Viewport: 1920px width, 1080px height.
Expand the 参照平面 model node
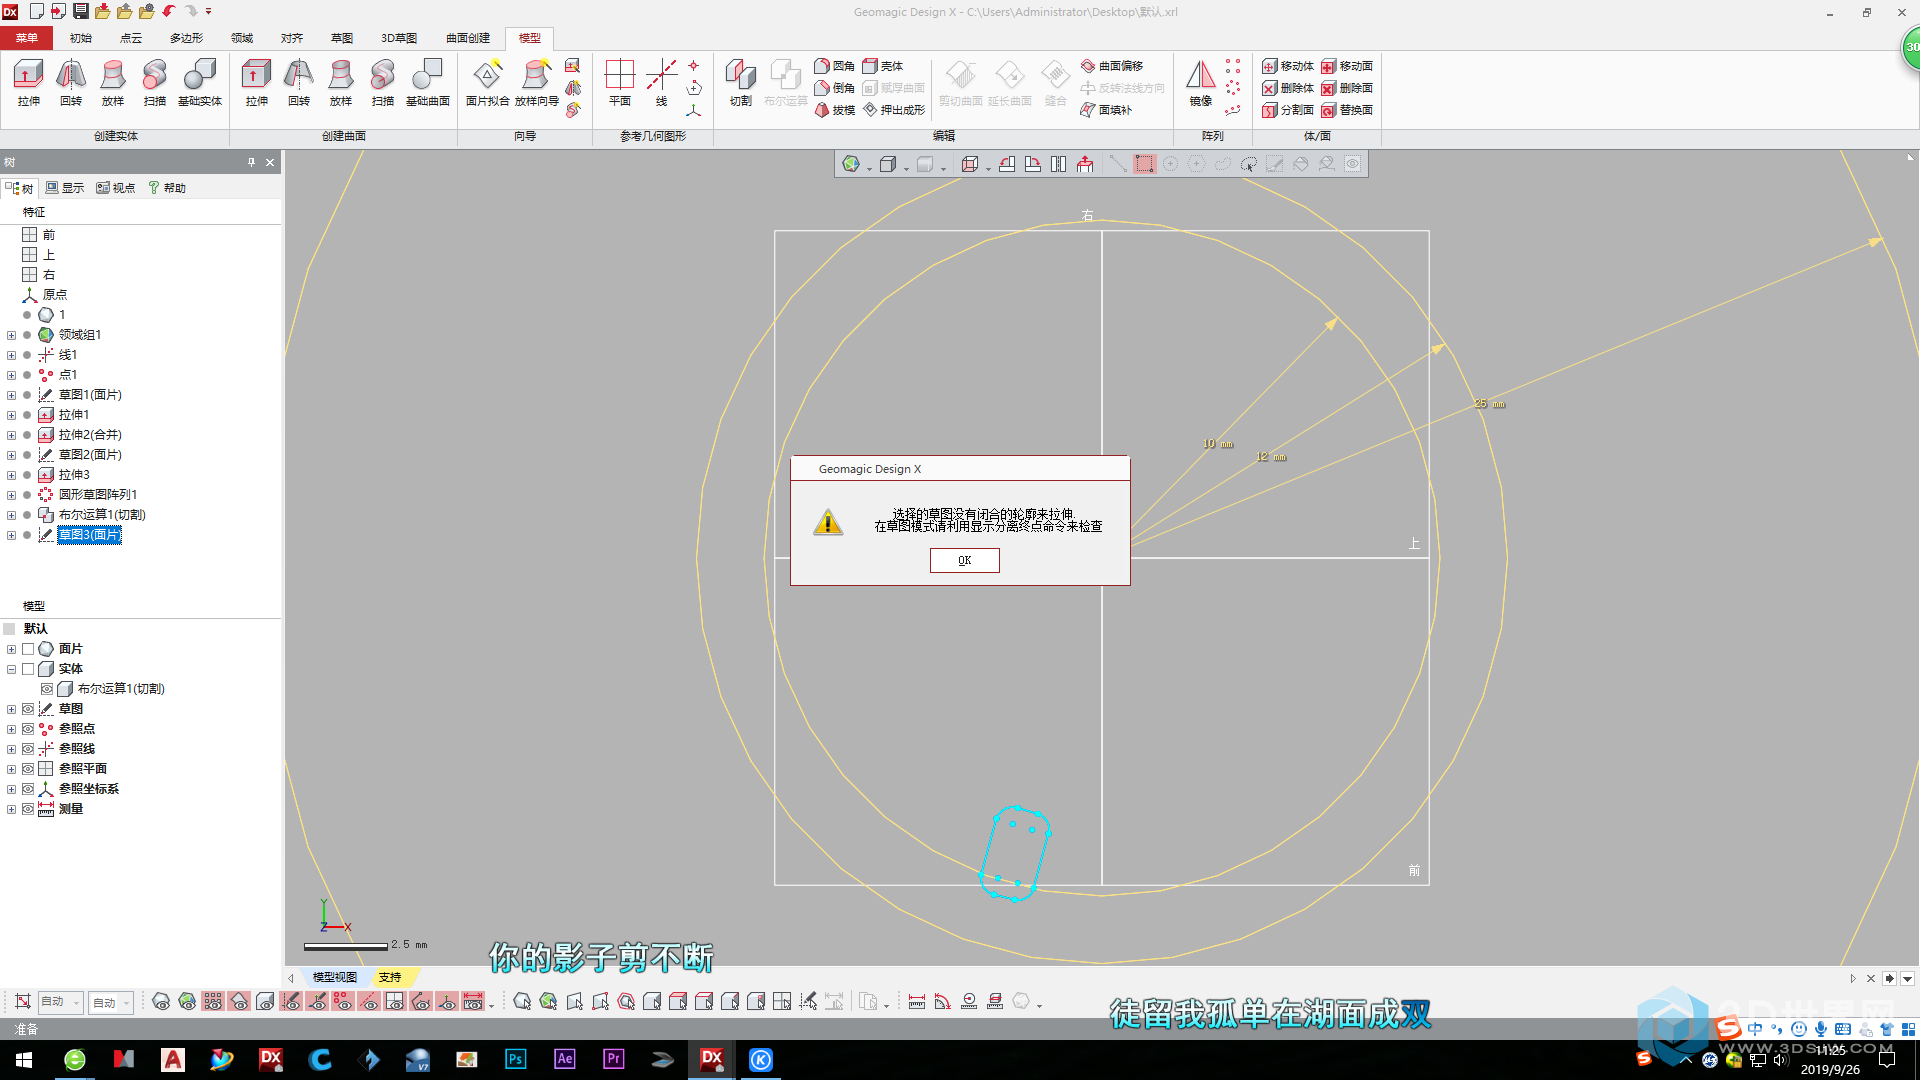coord(11,769)
